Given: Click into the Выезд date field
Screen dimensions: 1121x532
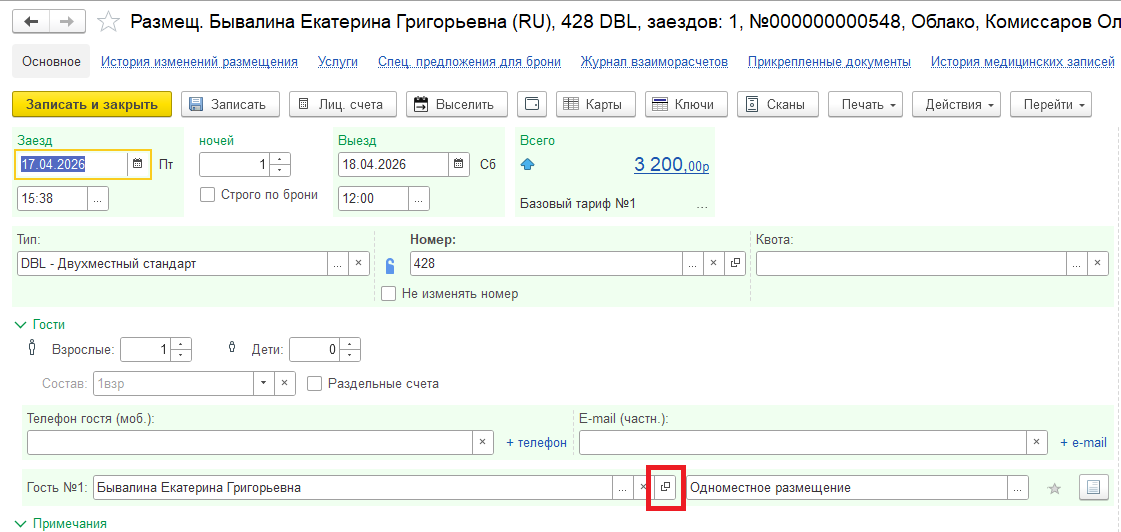Looking at the screenshot, I should (393, 164).
